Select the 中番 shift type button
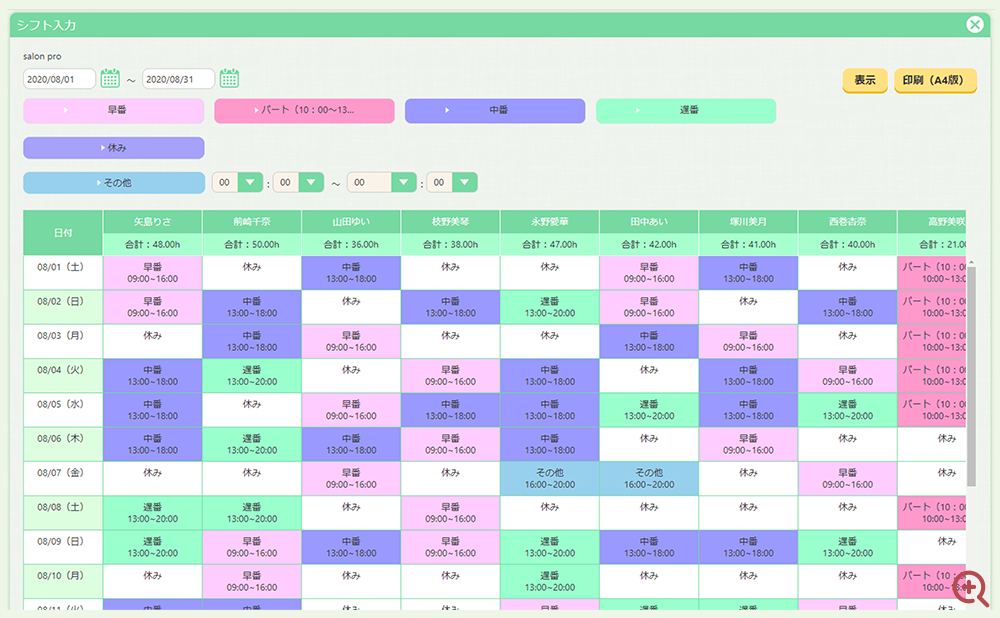The image size is (1000, 618). coord(495,110)
